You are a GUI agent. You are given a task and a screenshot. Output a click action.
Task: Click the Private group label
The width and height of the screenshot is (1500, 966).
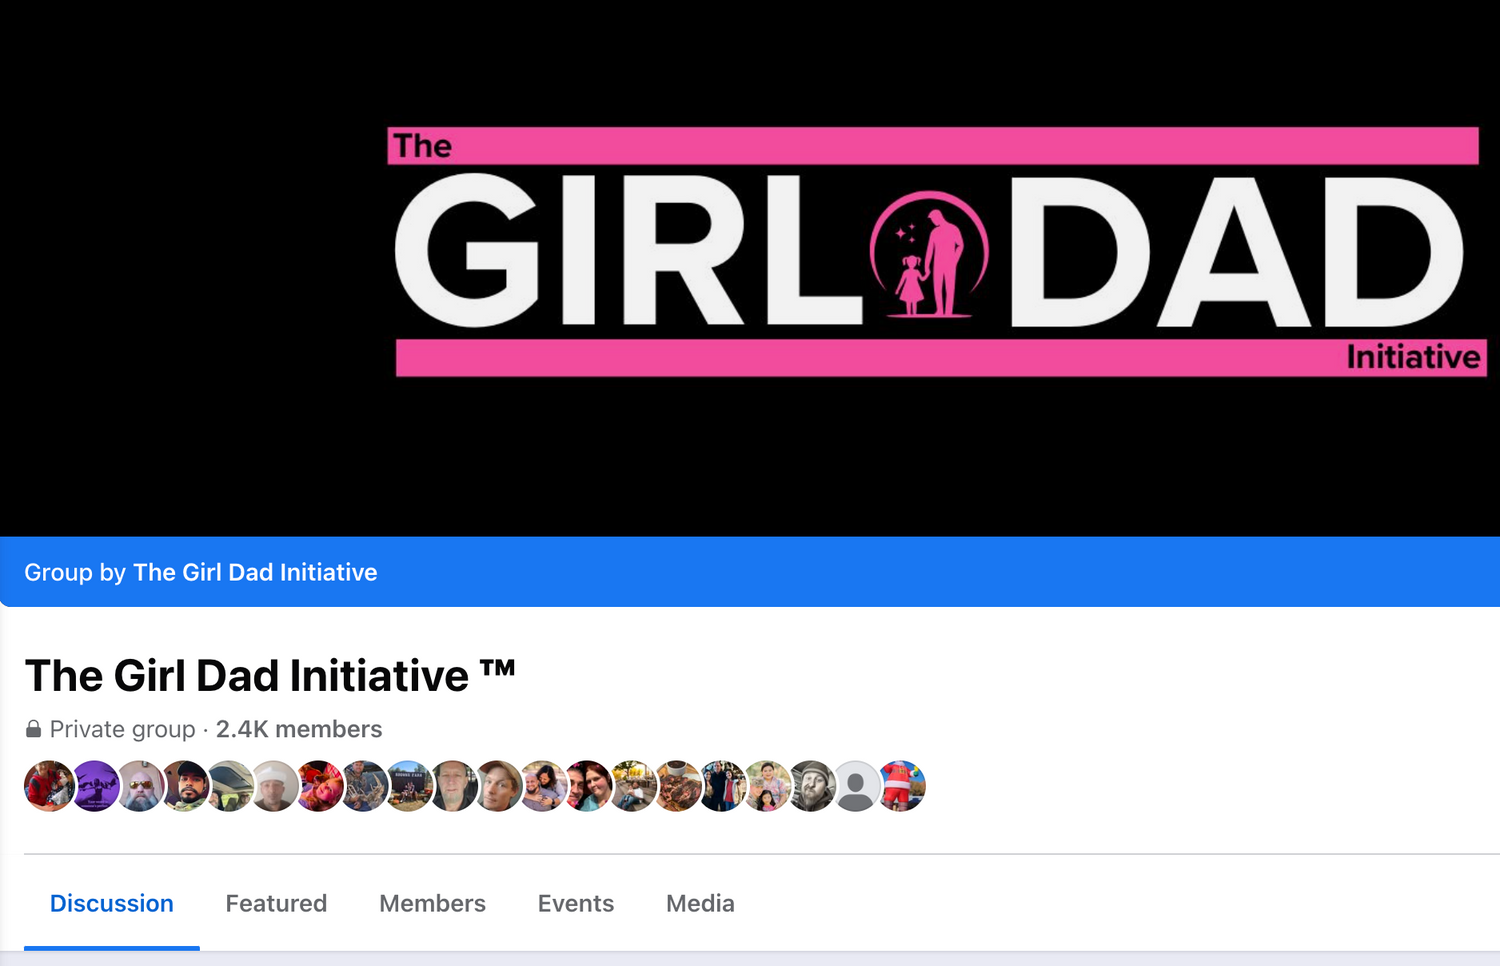122,729
